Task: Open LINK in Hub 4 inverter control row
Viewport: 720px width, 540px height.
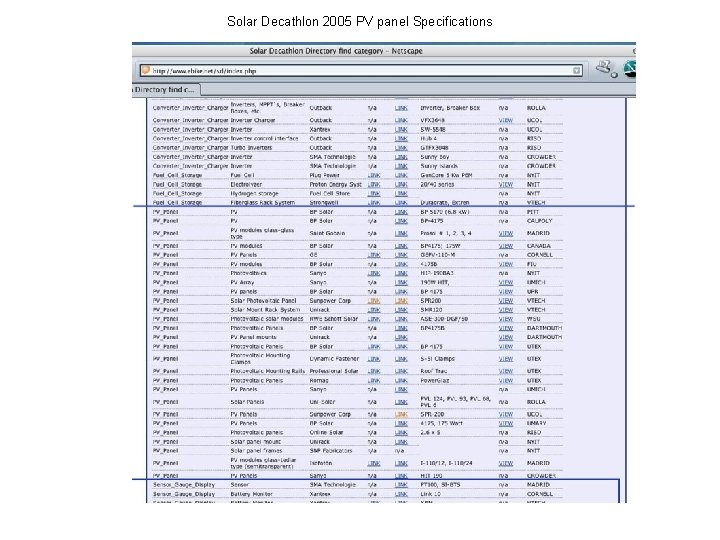Action: point(401,139)
